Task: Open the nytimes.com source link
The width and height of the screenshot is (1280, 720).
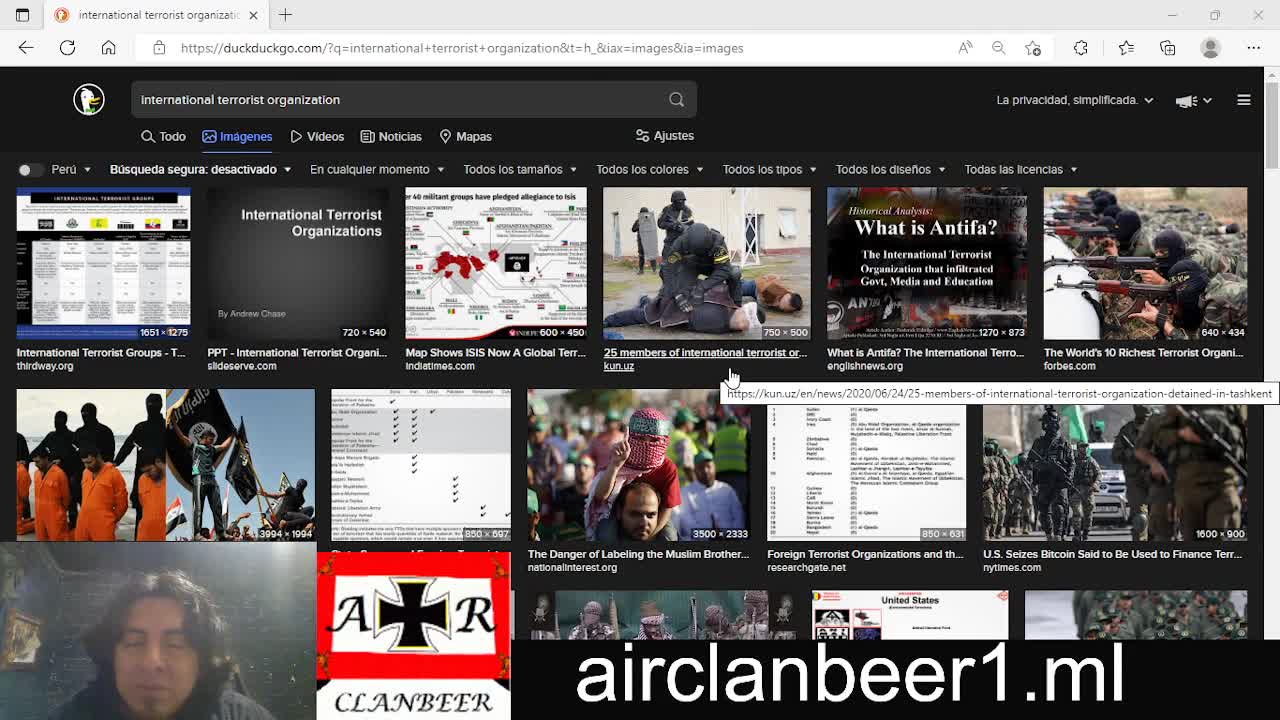Action: [x=1012, y=568]
